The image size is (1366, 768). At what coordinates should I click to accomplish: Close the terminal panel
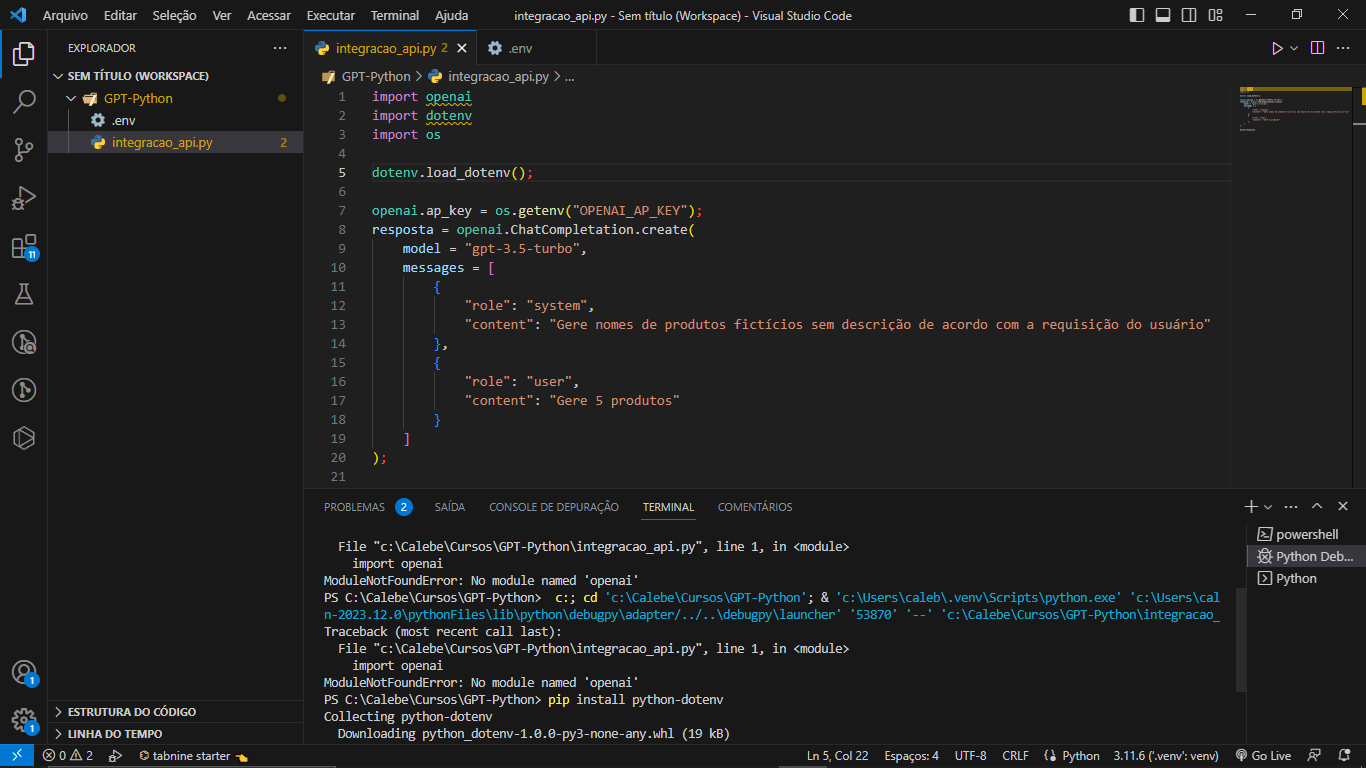coord(1343,507)
